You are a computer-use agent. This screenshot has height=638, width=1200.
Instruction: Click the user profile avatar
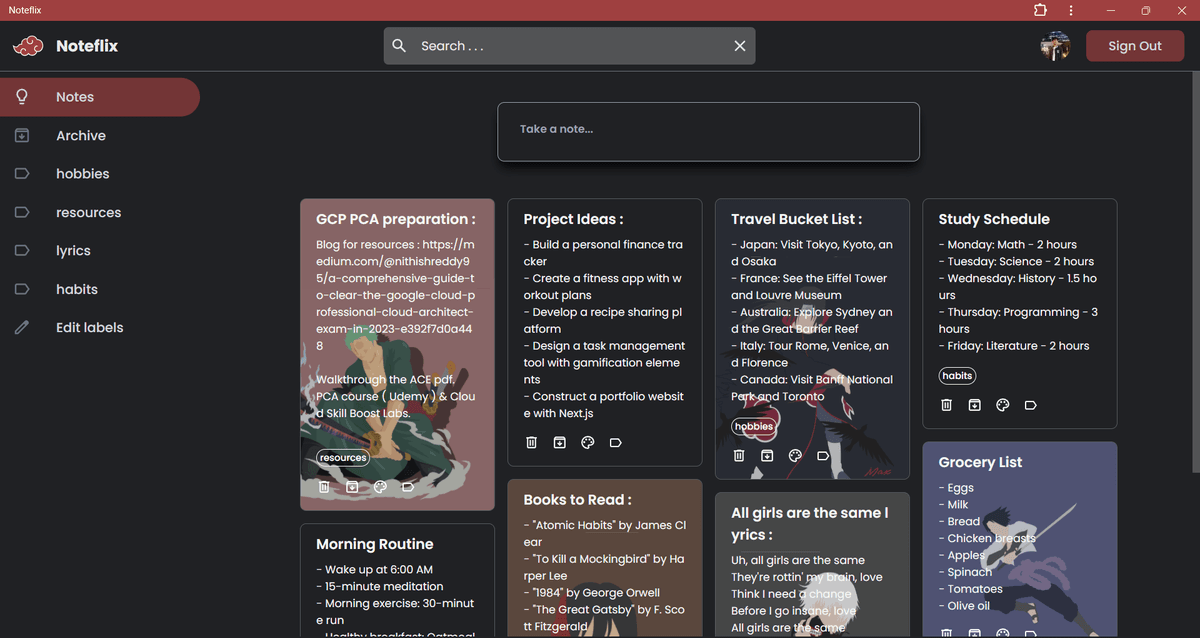[x=1056, y=46]
